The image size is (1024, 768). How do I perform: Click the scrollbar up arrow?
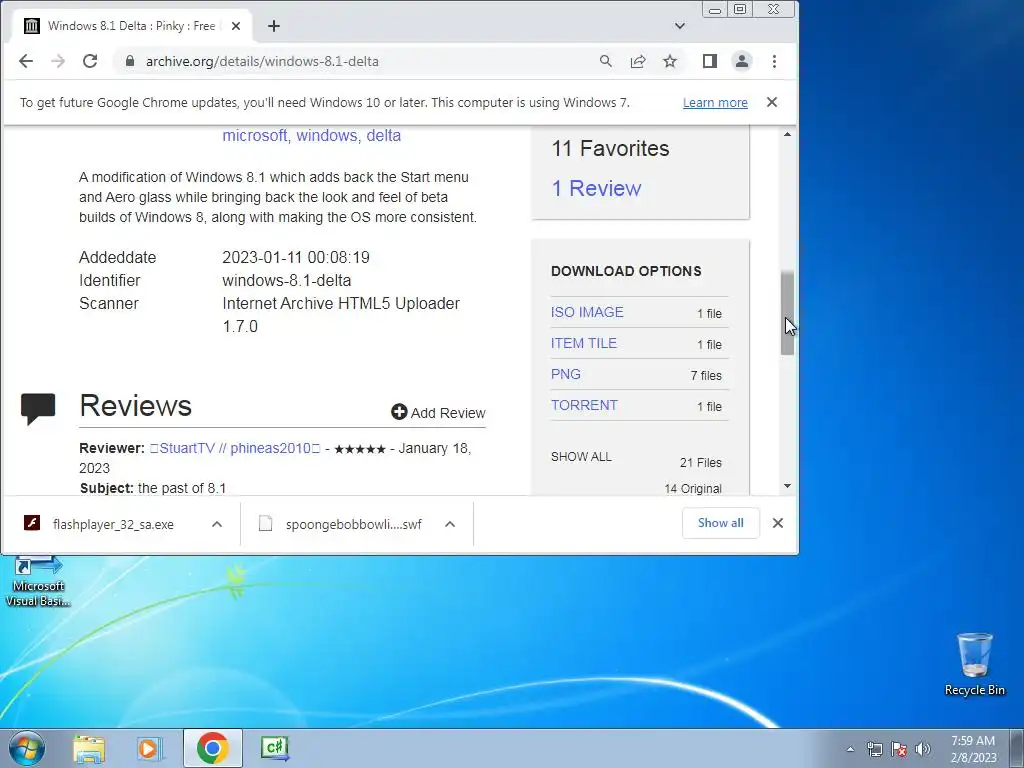pos(788,134)
